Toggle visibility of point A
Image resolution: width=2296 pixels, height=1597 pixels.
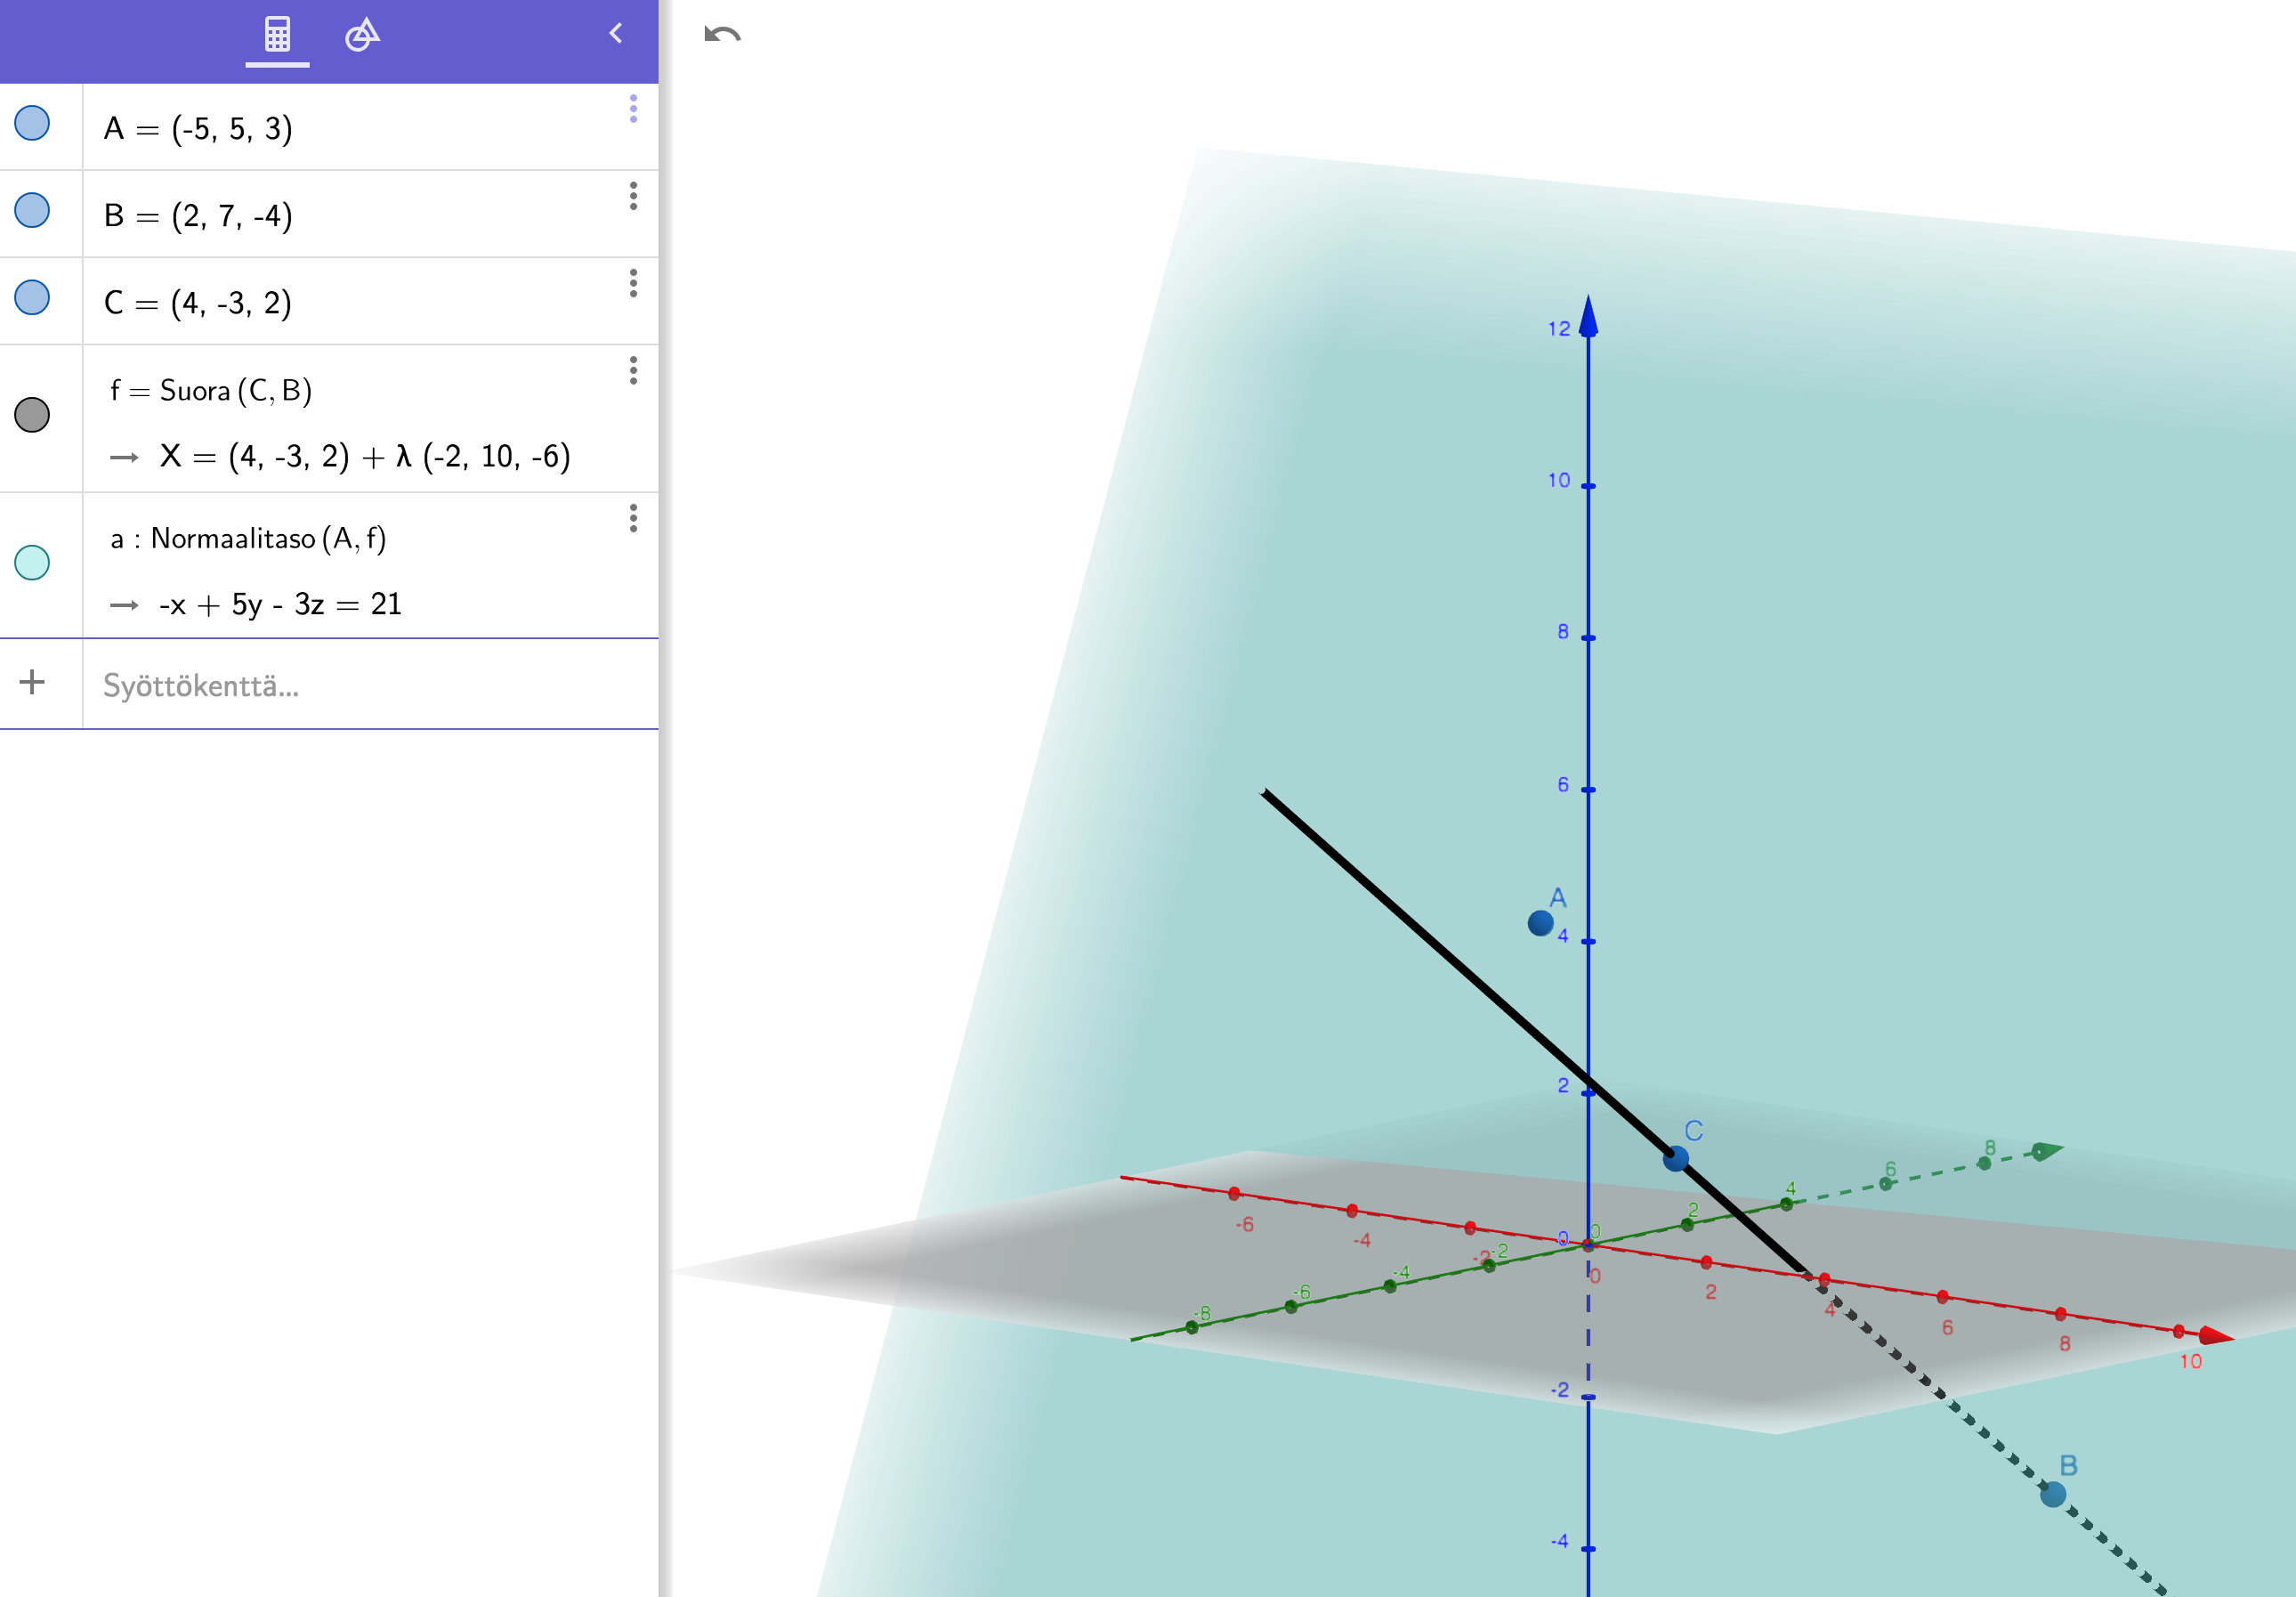[x=32, y=124]
